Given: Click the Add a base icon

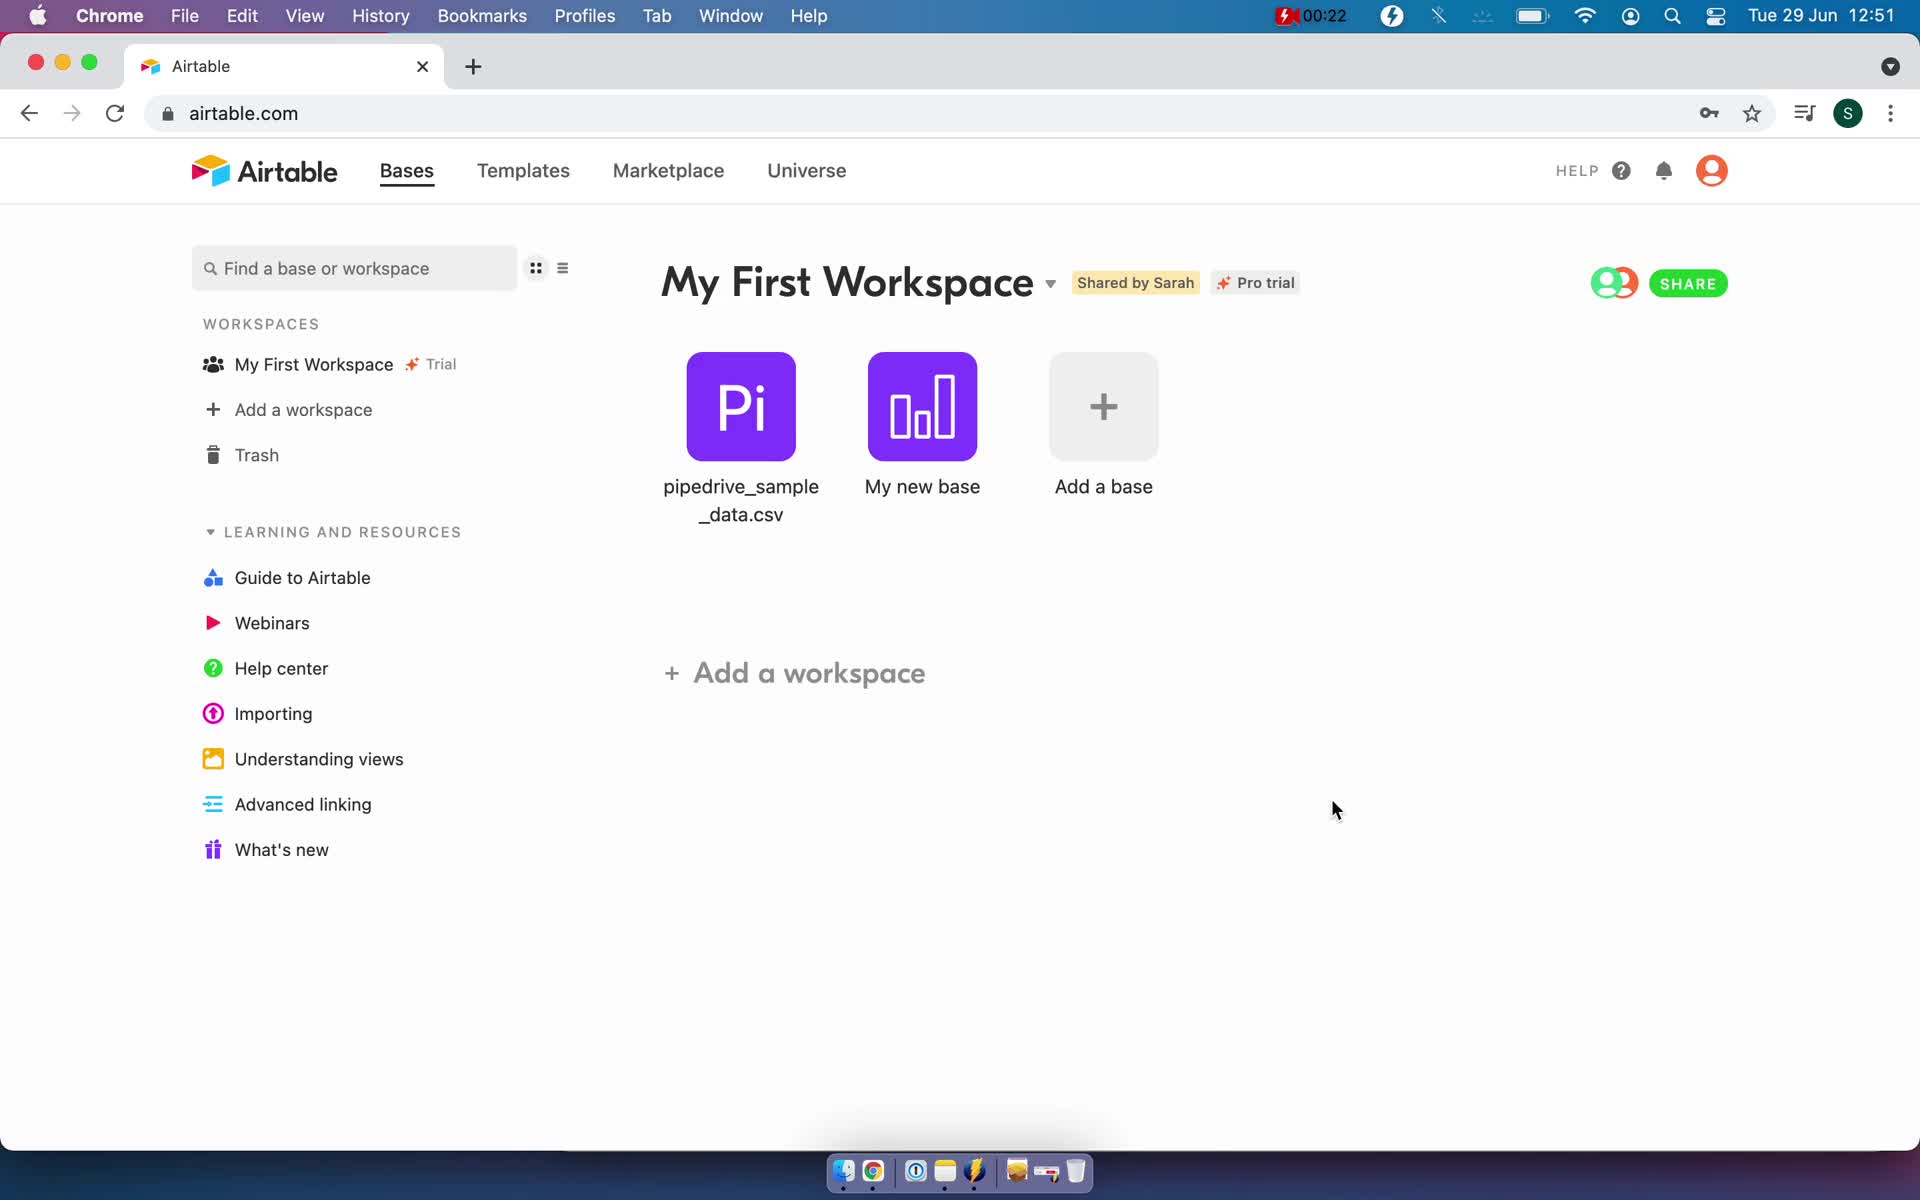Looking at the screenshot, I should point(1103,405).
